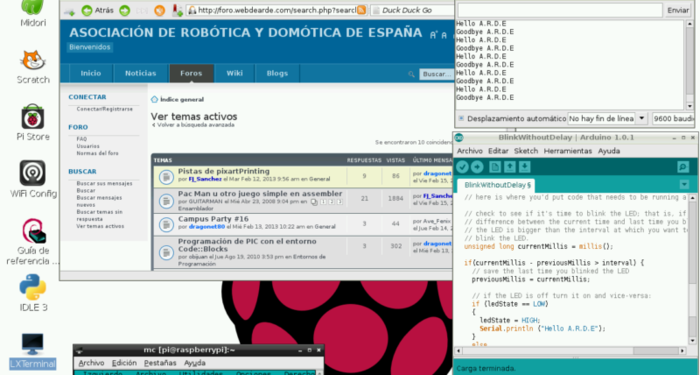Screen dimensions: 700x375
Task: Open the Wiki tab on forum
Action: (234, 74)
